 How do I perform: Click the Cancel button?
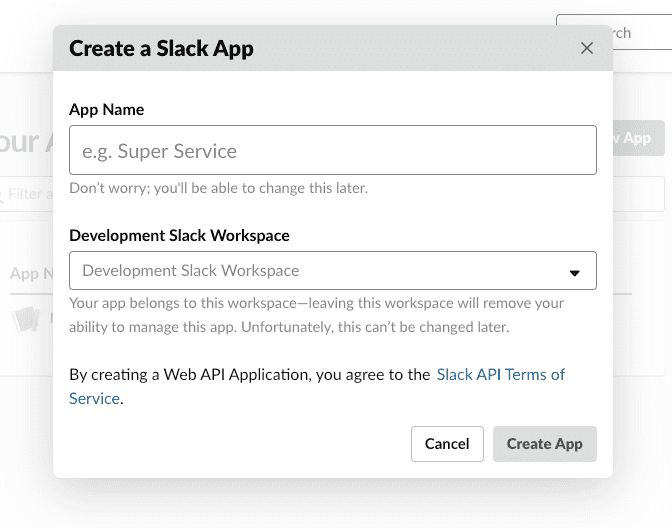(447, 444)
